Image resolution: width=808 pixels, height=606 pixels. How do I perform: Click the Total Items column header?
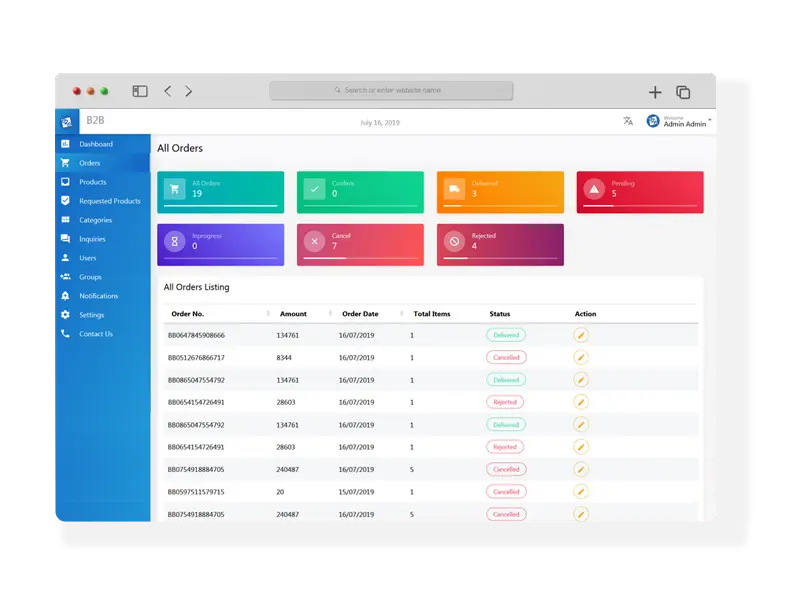(432, 314)
